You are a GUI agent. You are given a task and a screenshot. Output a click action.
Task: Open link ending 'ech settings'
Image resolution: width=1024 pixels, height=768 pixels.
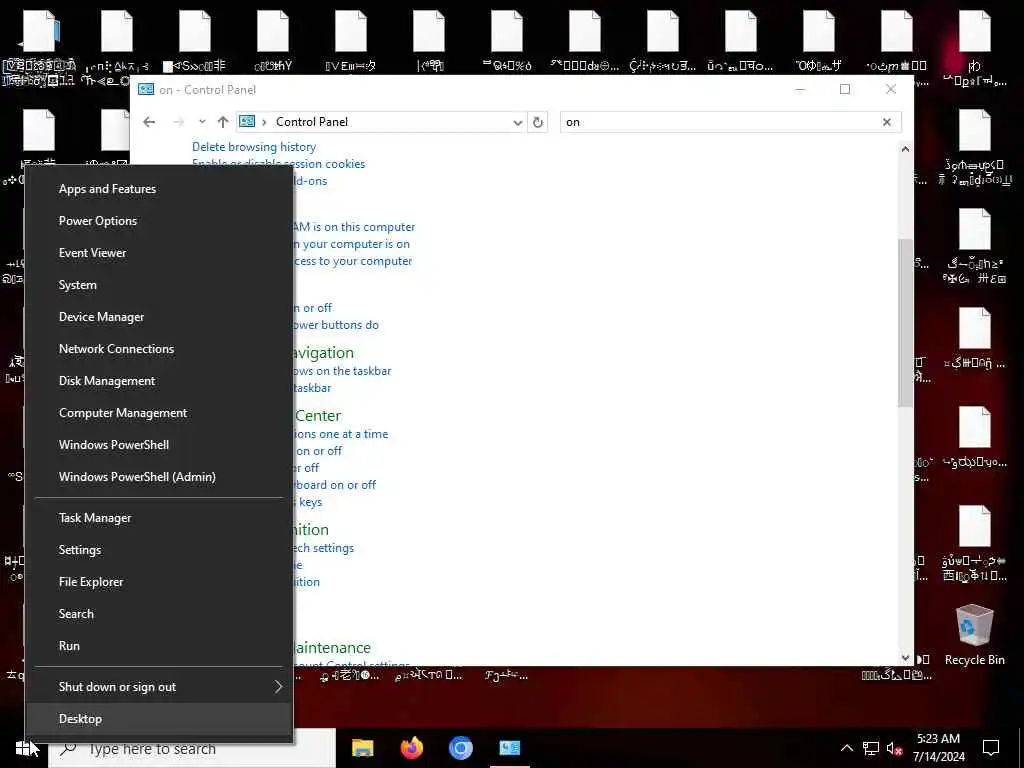(x=324, y=548)
